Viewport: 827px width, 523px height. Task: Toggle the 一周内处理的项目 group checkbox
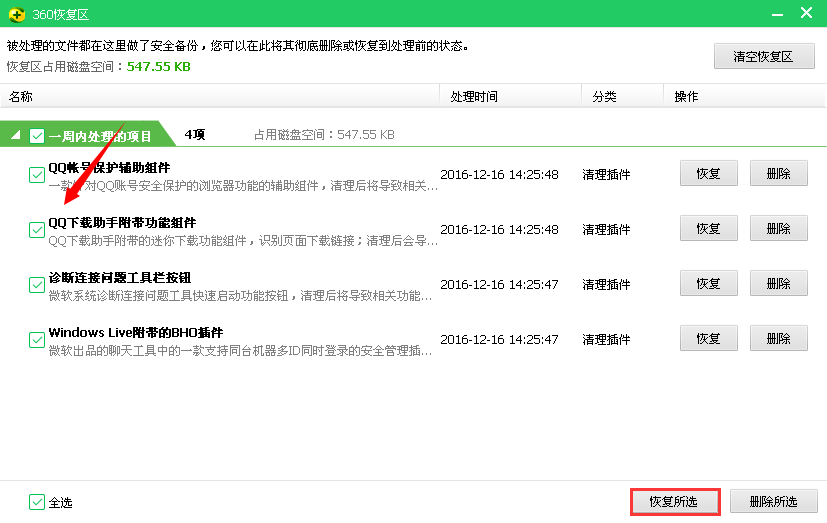[37, 136]
